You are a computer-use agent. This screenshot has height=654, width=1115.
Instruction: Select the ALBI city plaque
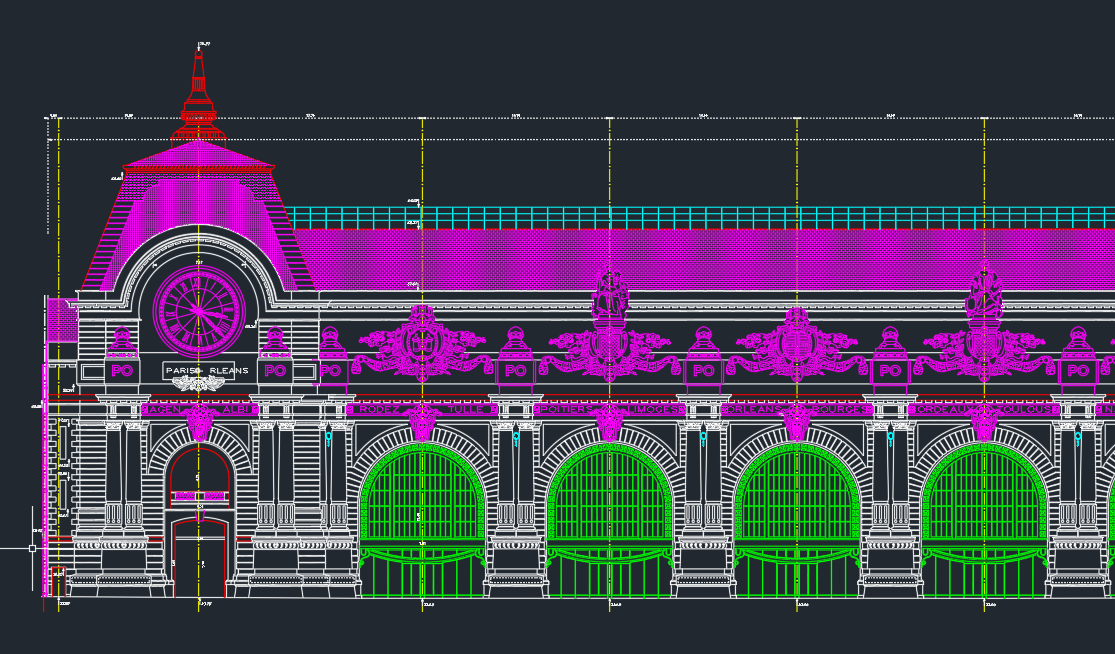tap(236, 409)
